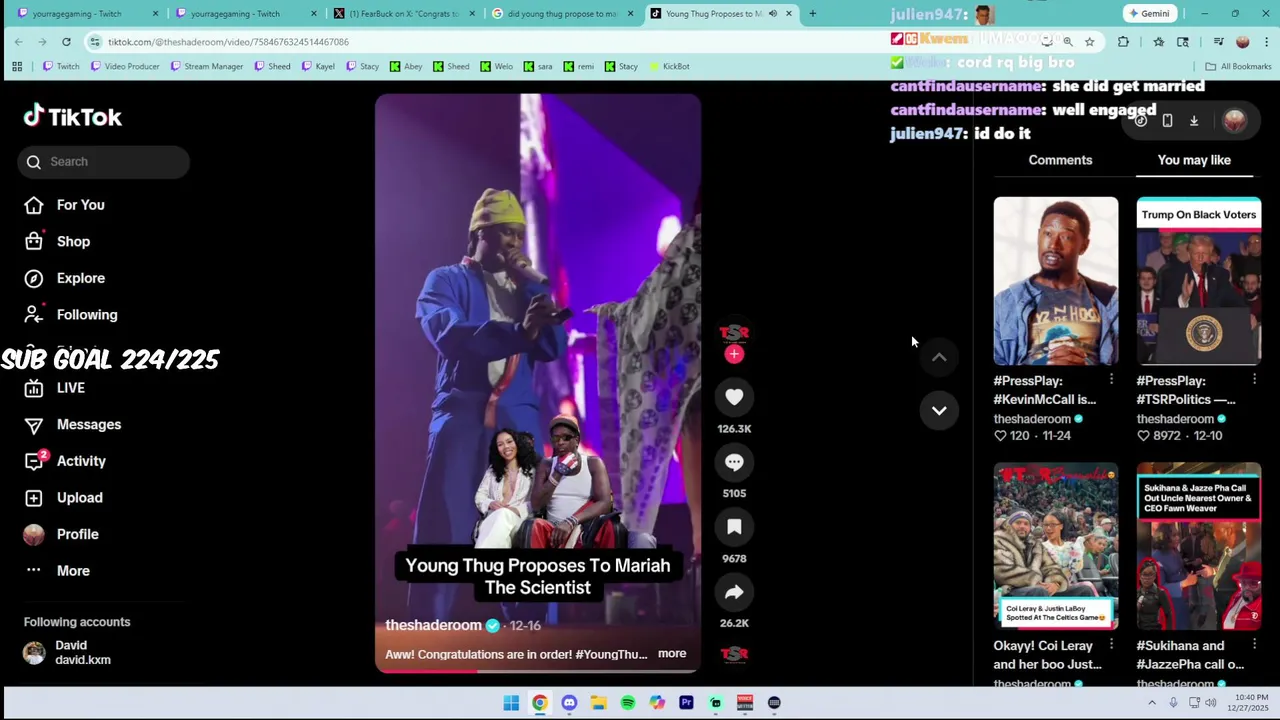Open options for Sukihana video card
Screen dimensions: 1280x720
point(1254,645)
